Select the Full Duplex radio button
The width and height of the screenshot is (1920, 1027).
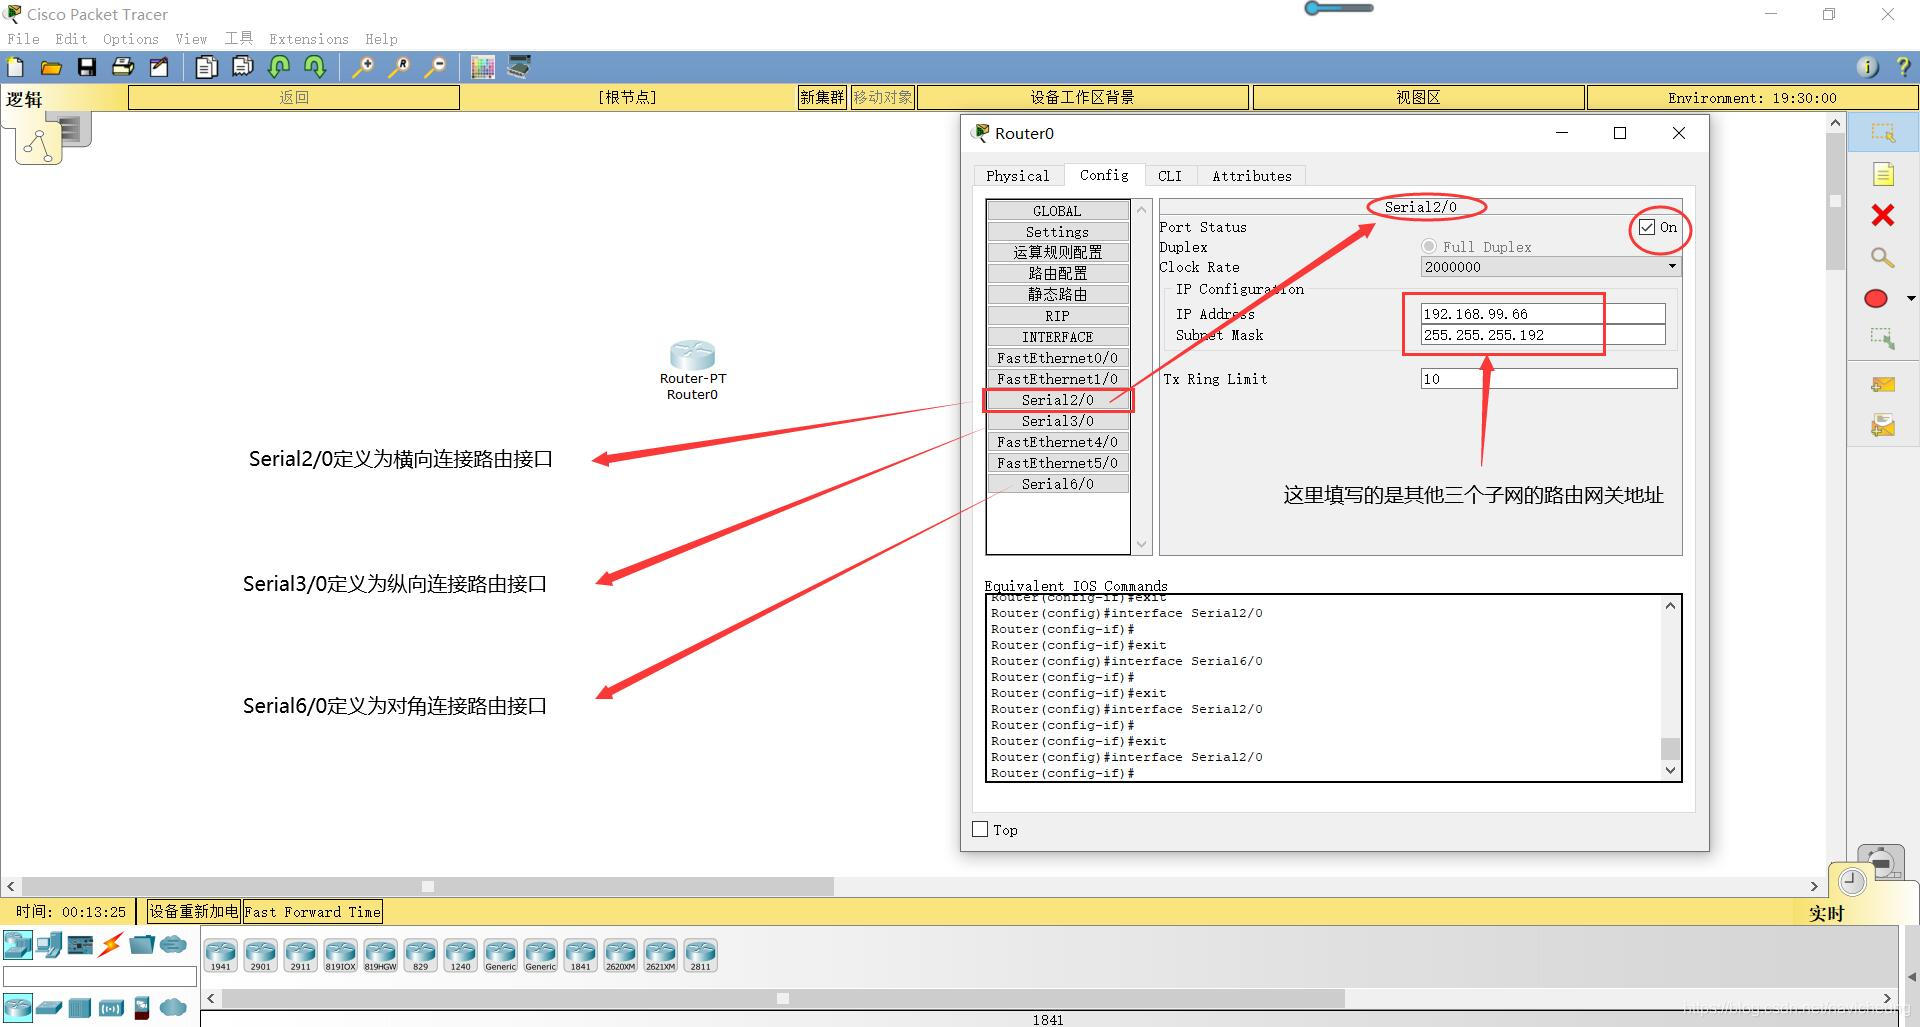click(x=1429, y=246)
